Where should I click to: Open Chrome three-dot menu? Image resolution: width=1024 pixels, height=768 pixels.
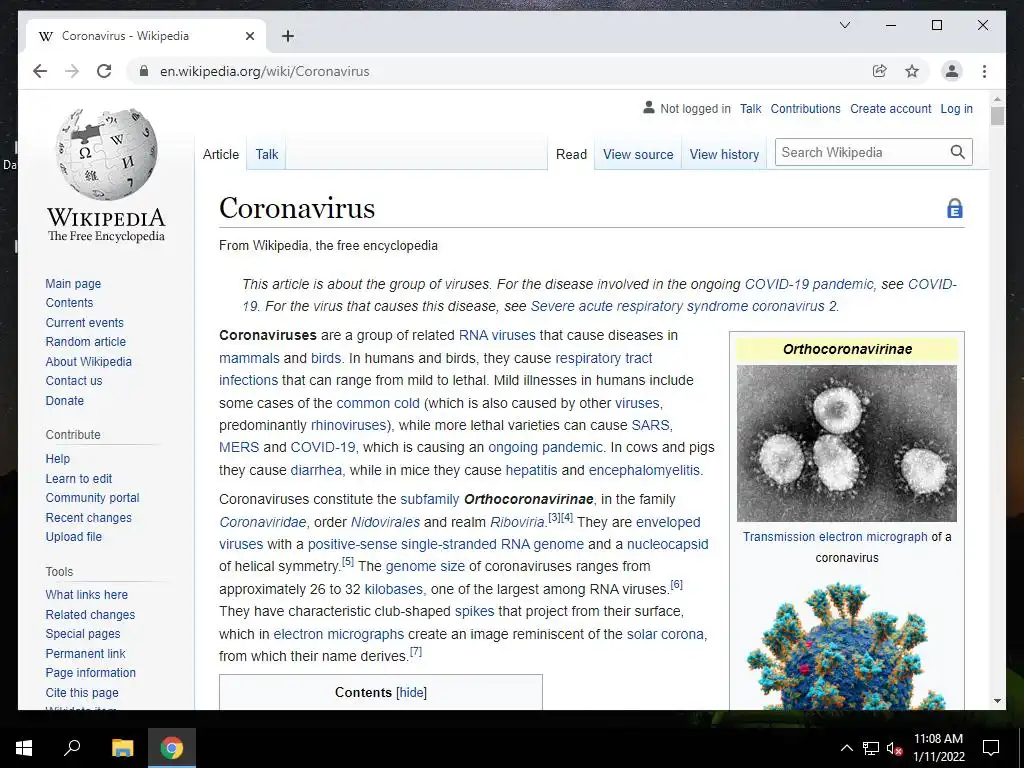[984, 71]
